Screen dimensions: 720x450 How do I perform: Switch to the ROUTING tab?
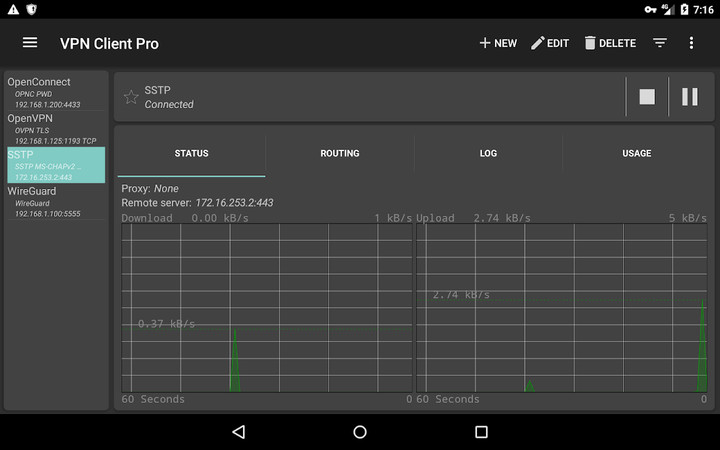pyautogui.click(x=340, y=153)
